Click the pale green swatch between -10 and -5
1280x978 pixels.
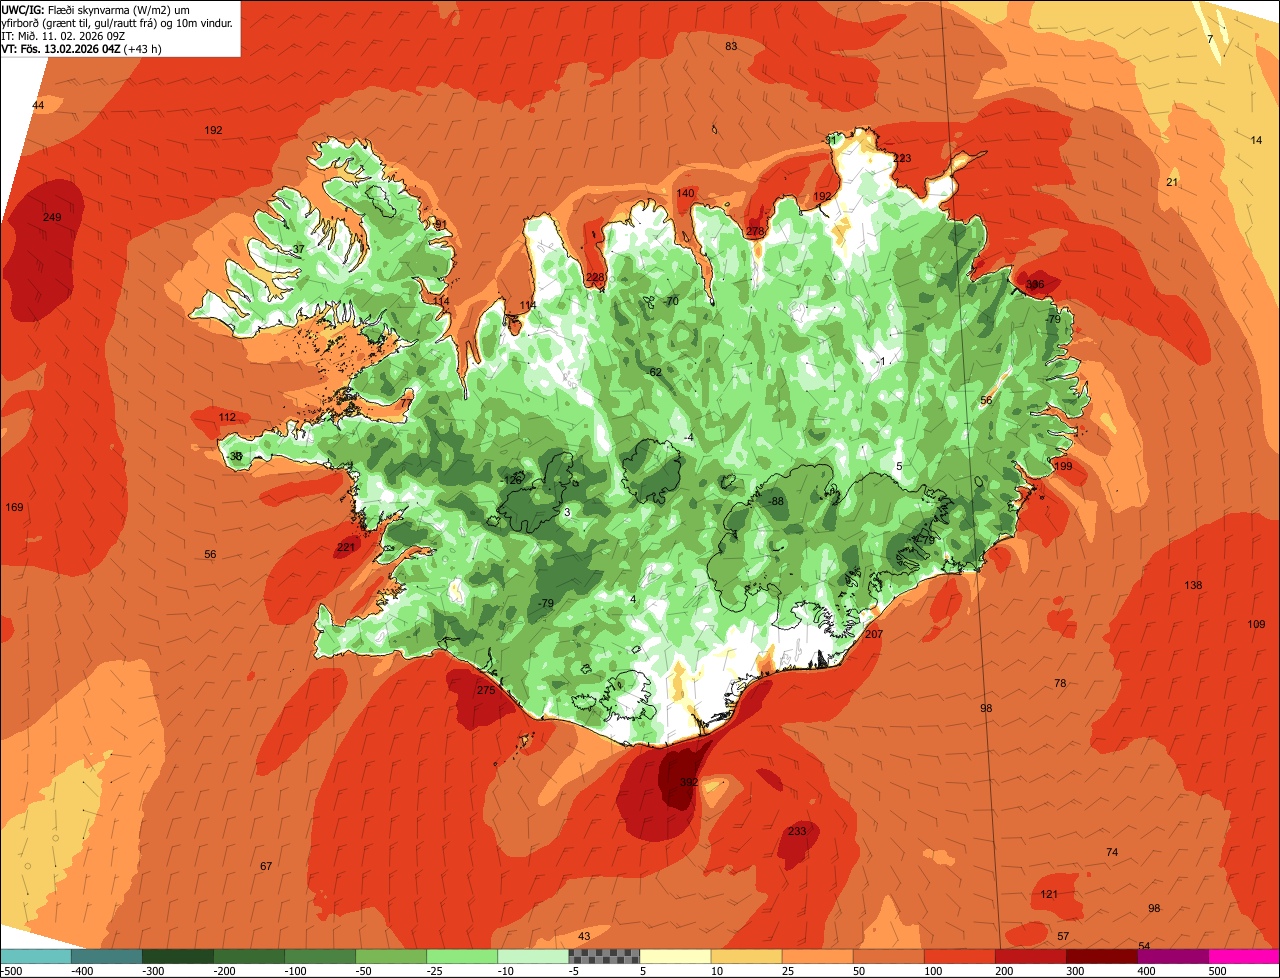pos(533,957)
